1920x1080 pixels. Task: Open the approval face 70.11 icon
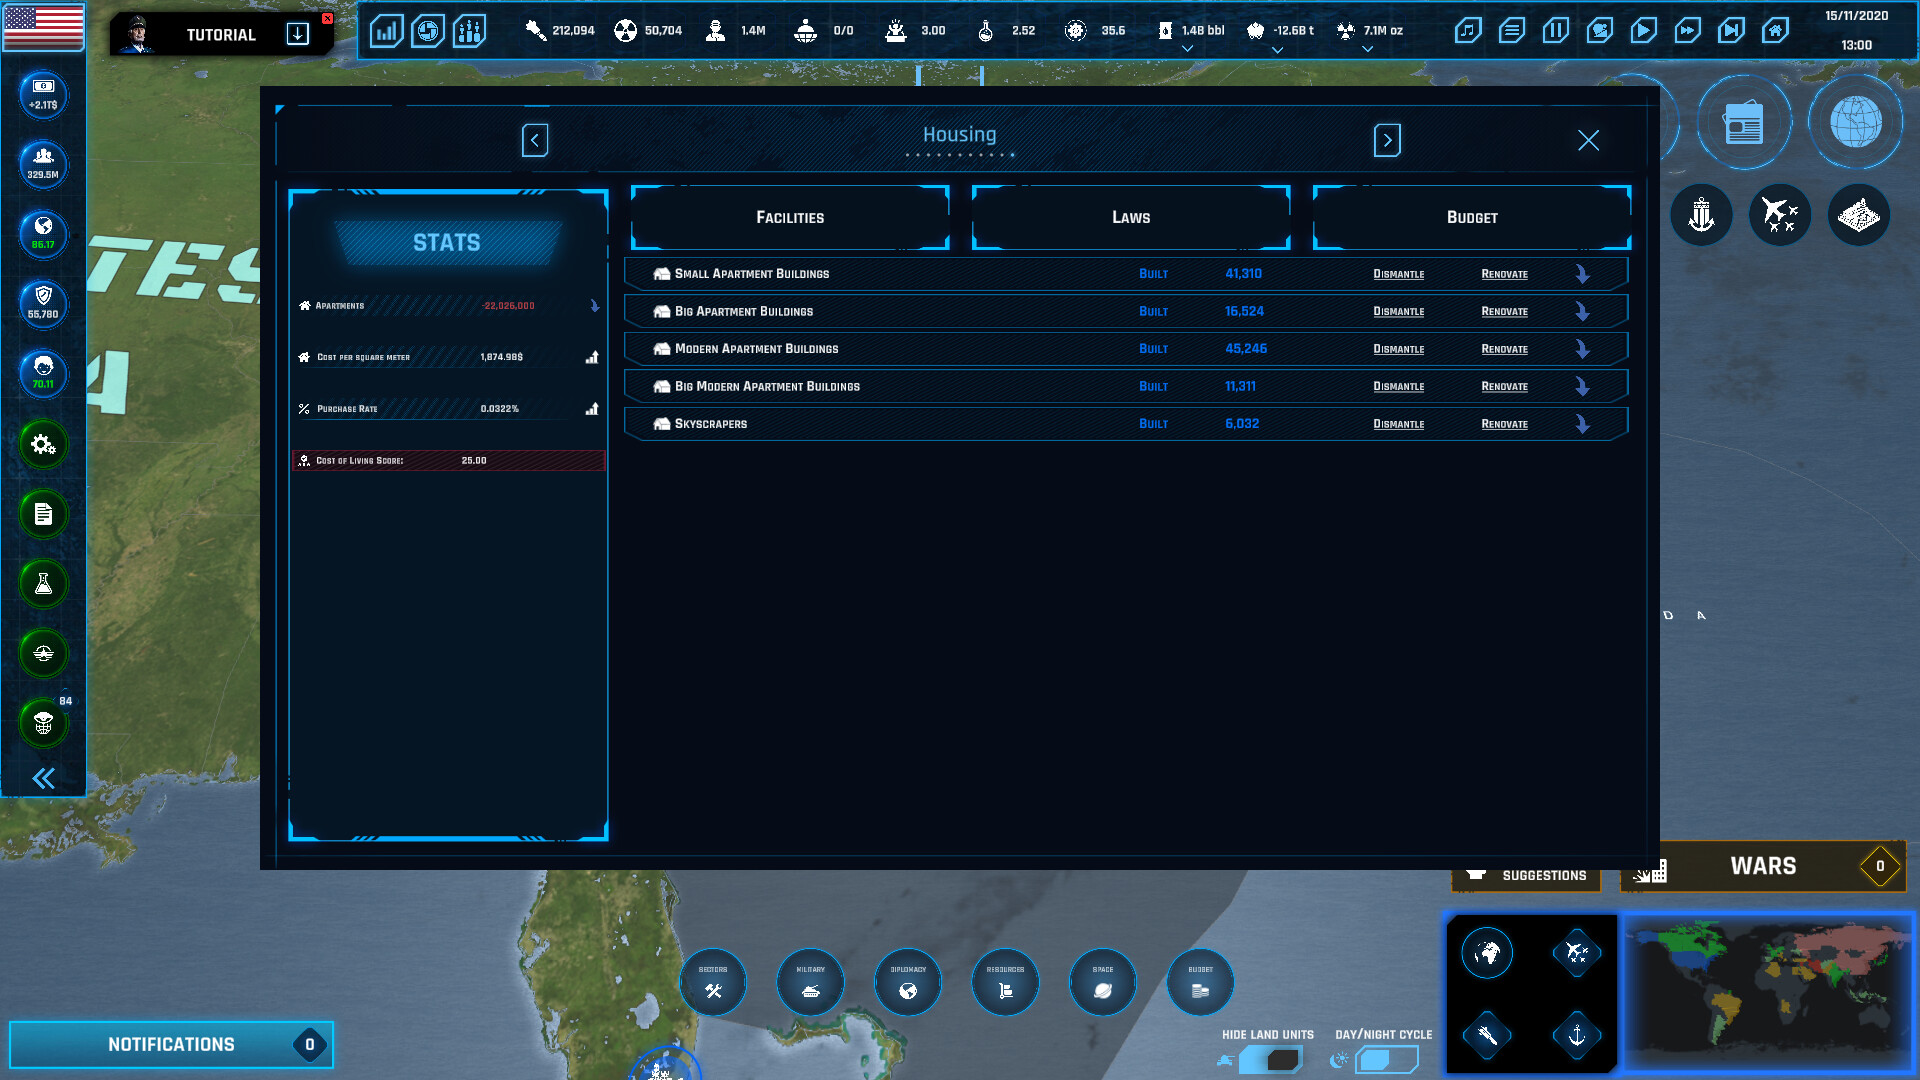(x=43, y=373)
